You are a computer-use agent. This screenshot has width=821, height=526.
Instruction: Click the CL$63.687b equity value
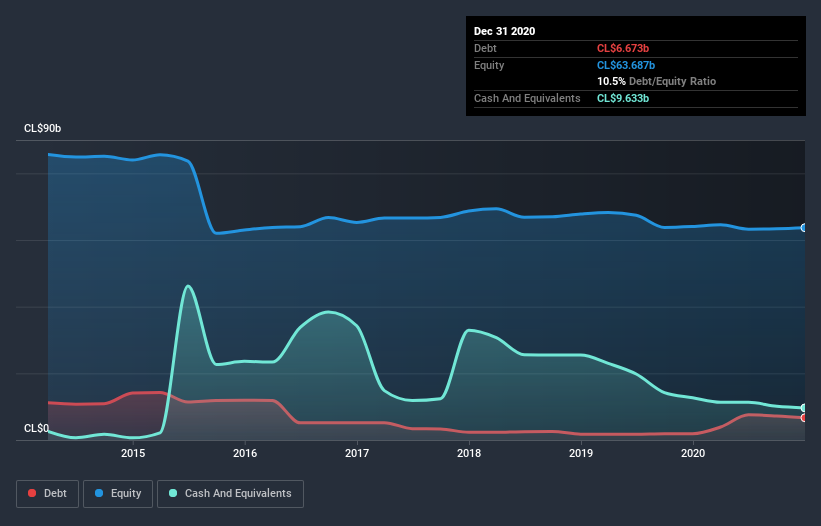coord(626,65)
